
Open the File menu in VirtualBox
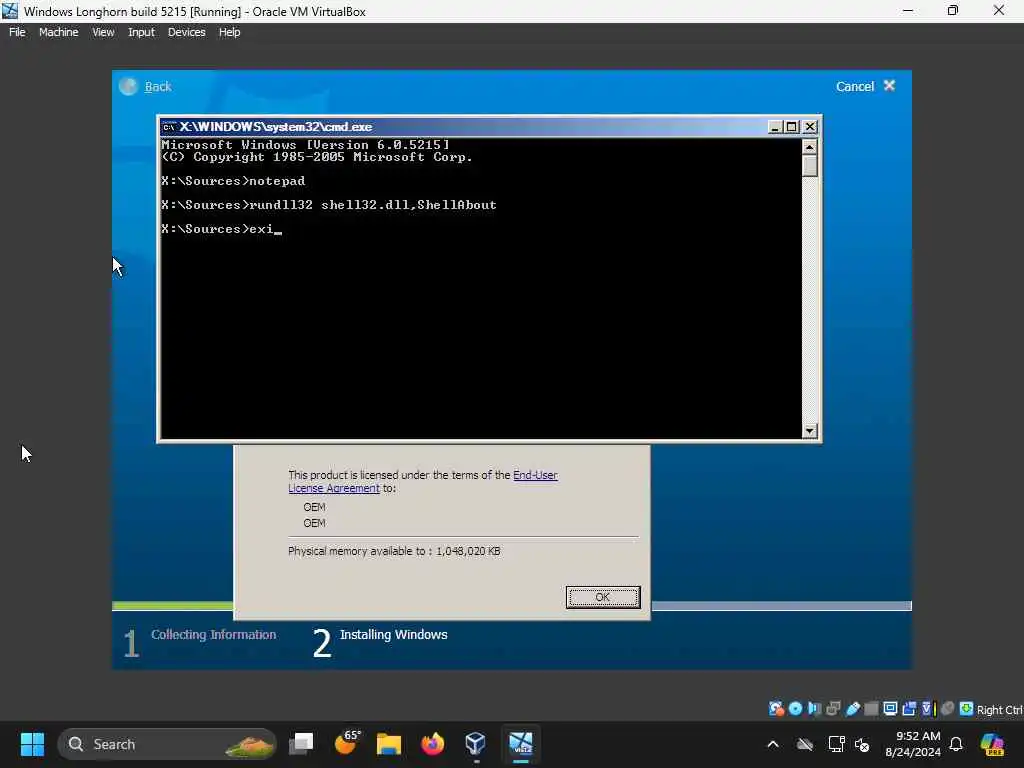coord(17,32)
